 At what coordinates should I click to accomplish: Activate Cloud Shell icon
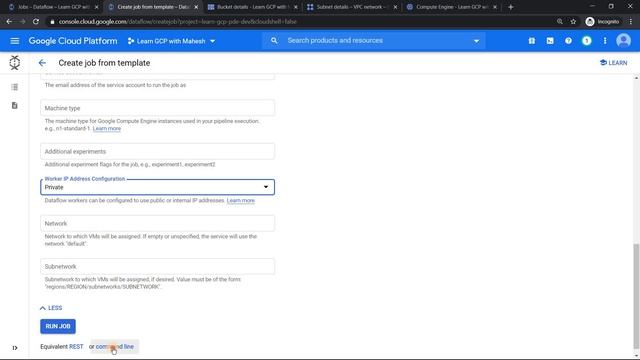(550, 41)
